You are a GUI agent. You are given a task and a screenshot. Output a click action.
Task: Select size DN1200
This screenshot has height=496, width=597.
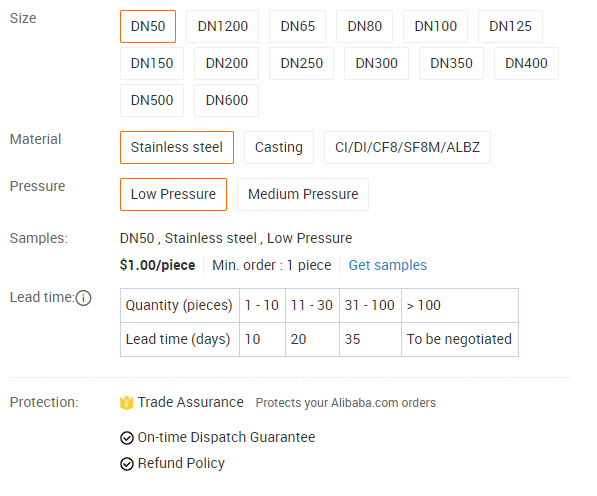pos(222,26)
